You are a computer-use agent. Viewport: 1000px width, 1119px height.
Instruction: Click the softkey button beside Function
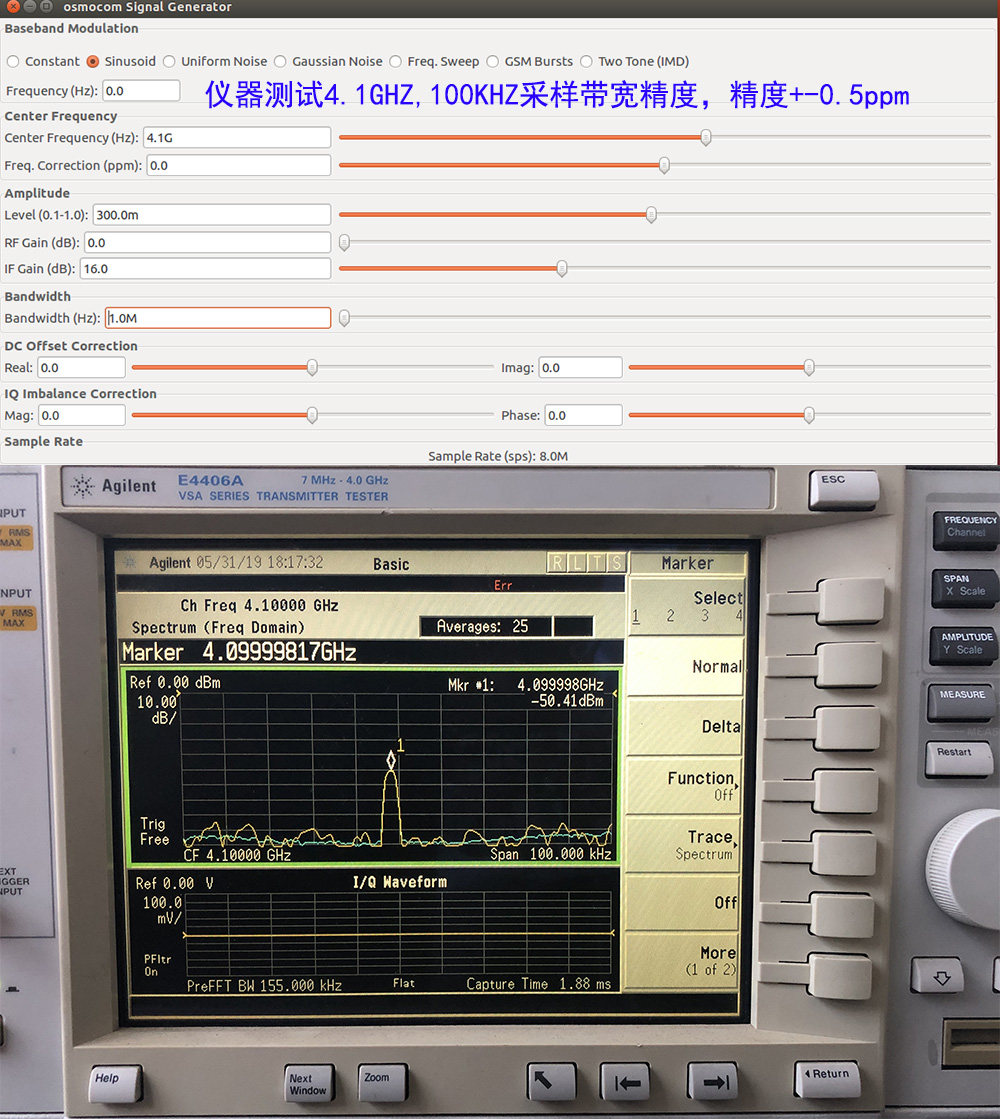845,790
